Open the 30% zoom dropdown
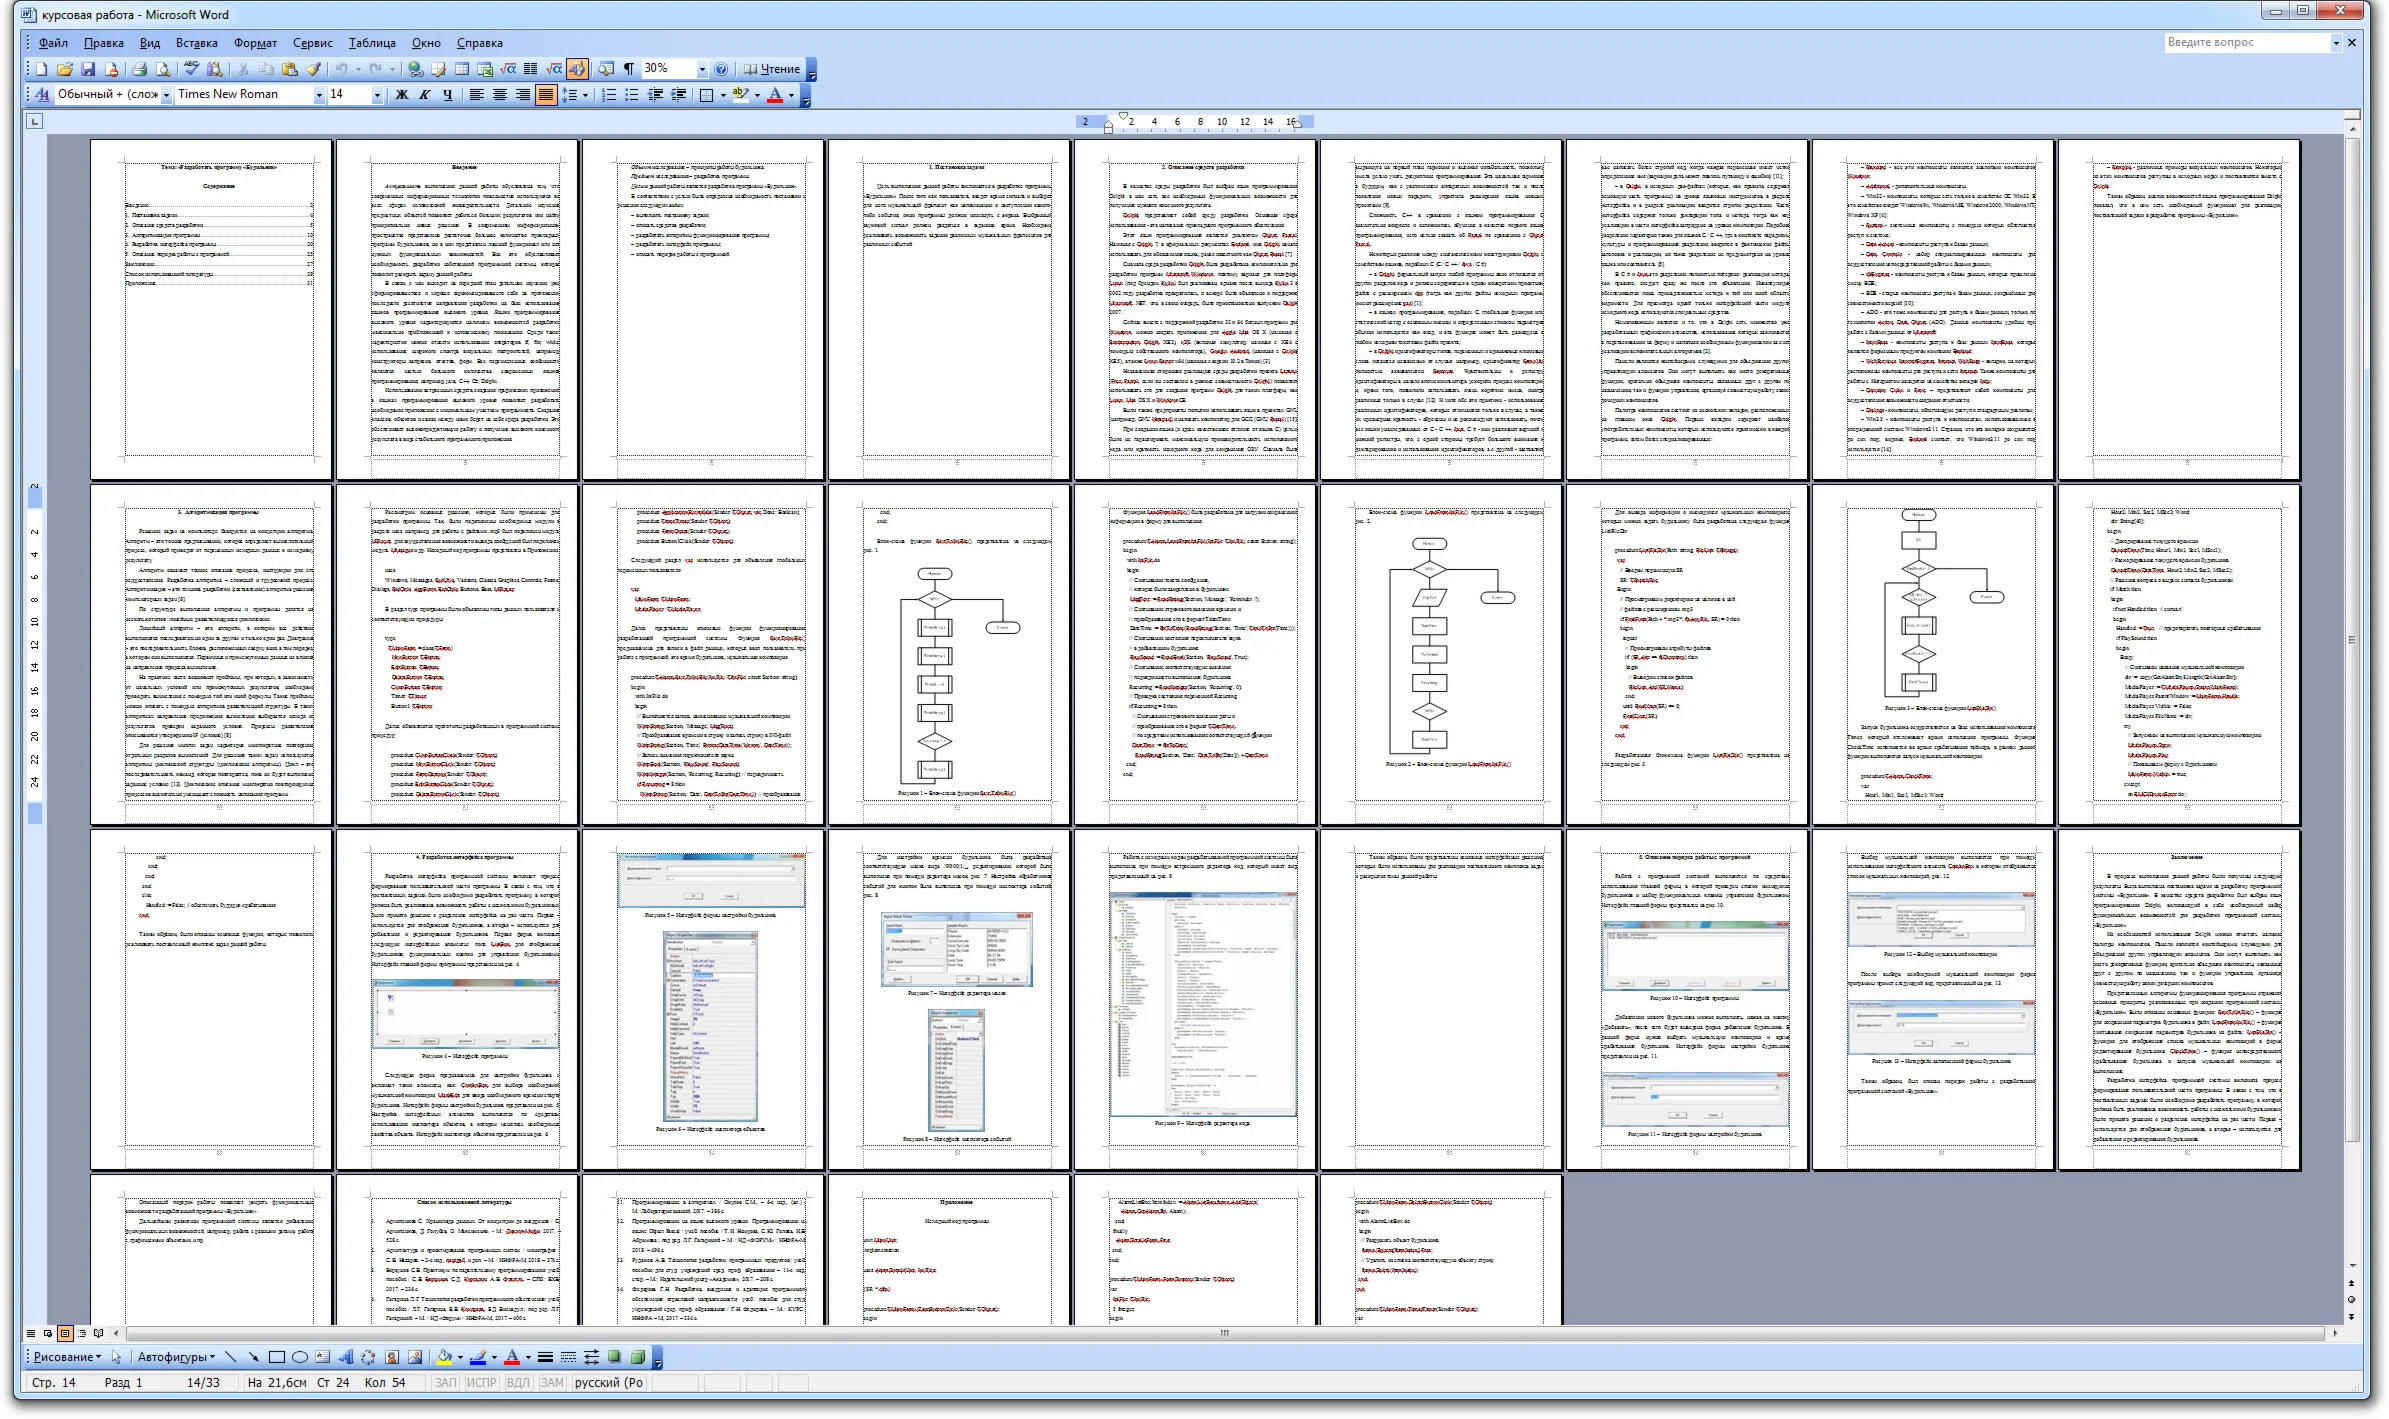The image size is (2389, 1419). click(x=702, y=69)
